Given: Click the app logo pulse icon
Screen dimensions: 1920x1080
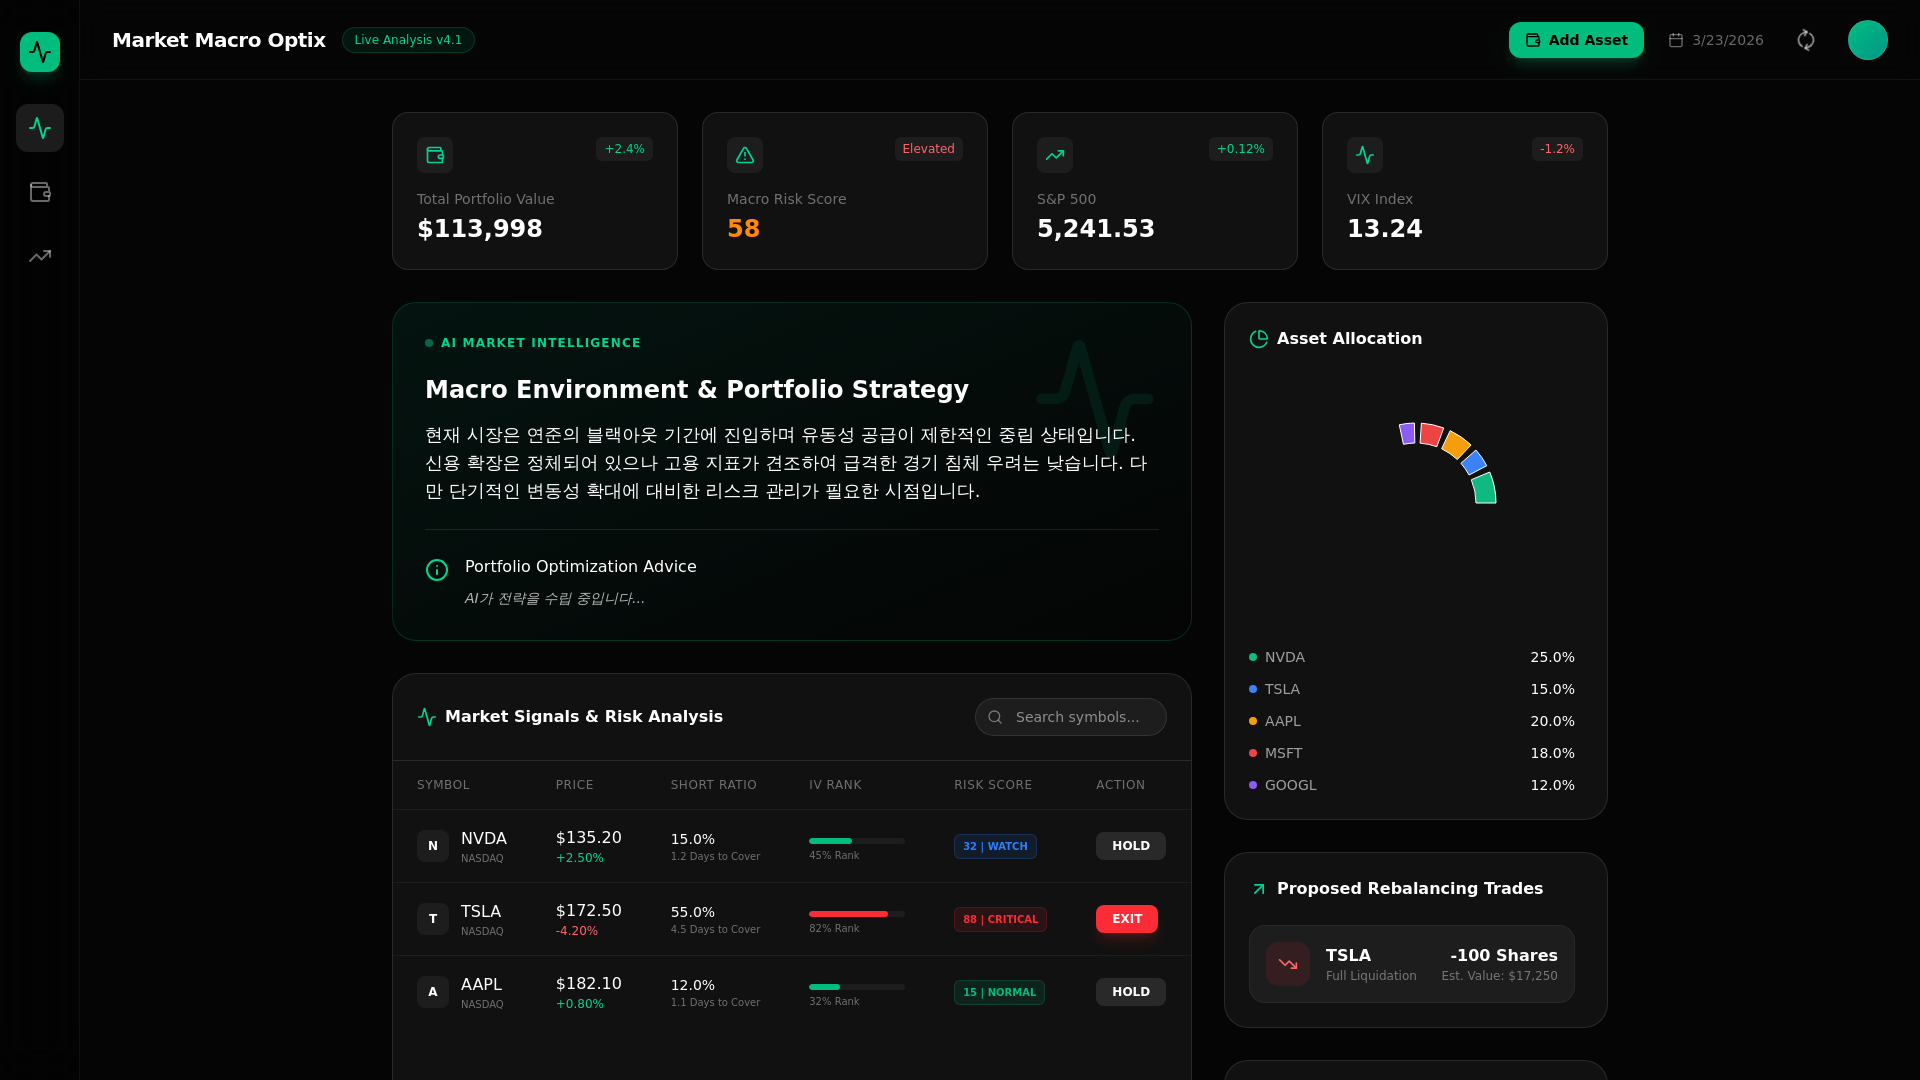Looking at the screenshot, I should [40, 52].
